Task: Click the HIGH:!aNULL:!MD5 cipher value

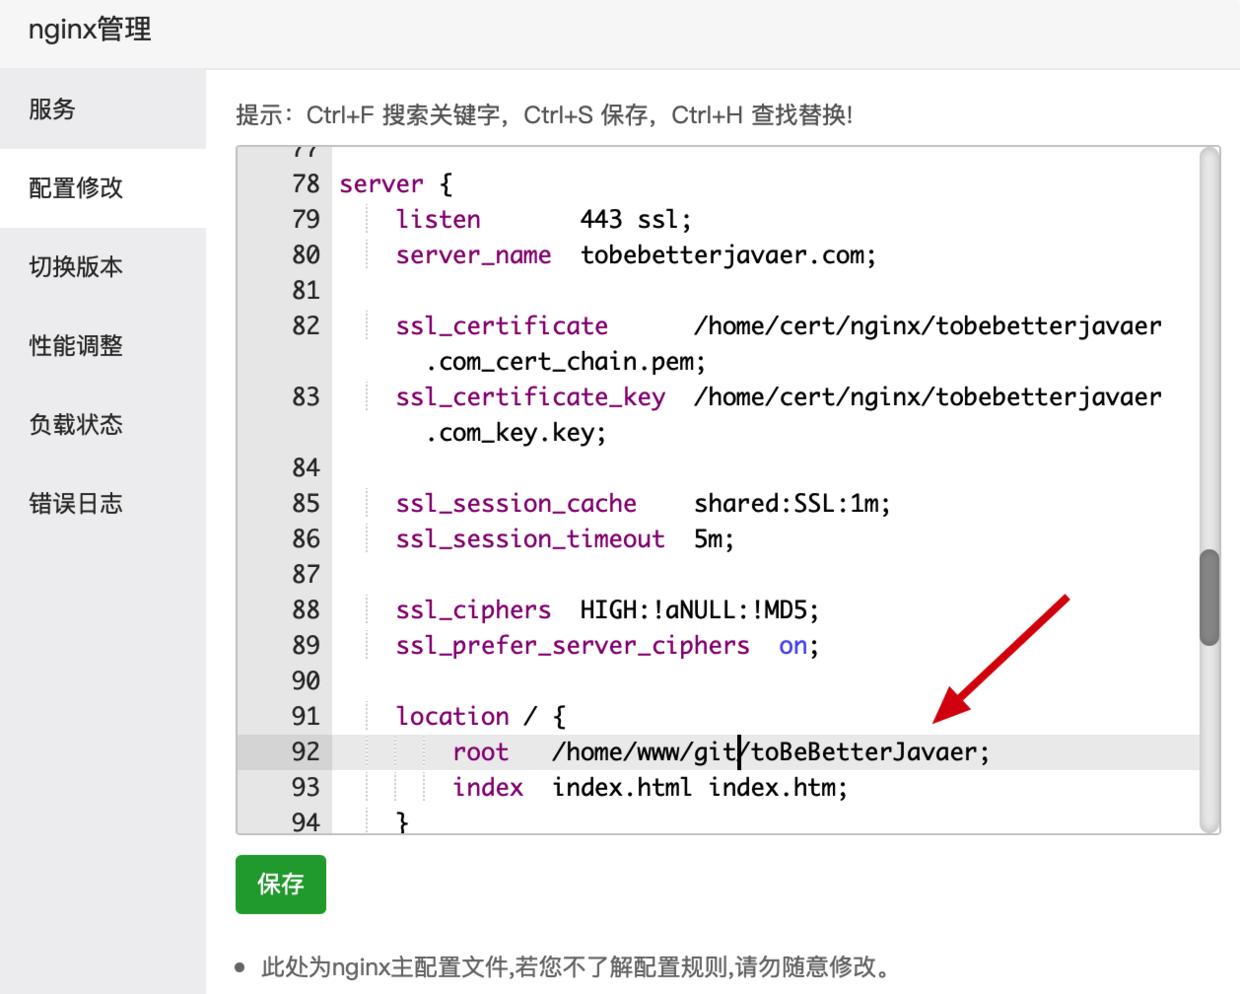Action: [698, 611]
